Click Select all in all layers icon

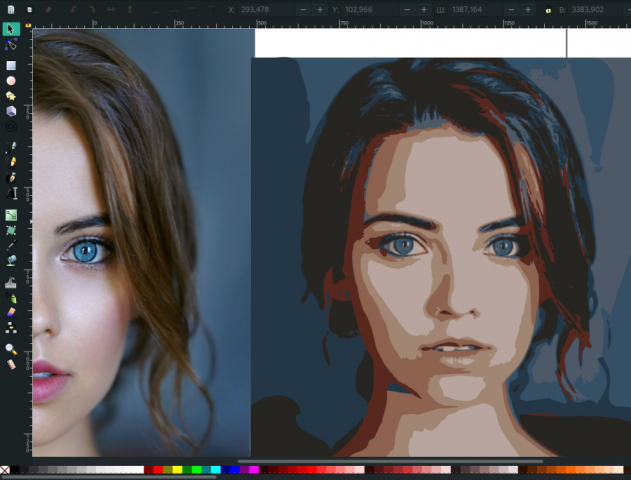29,10
